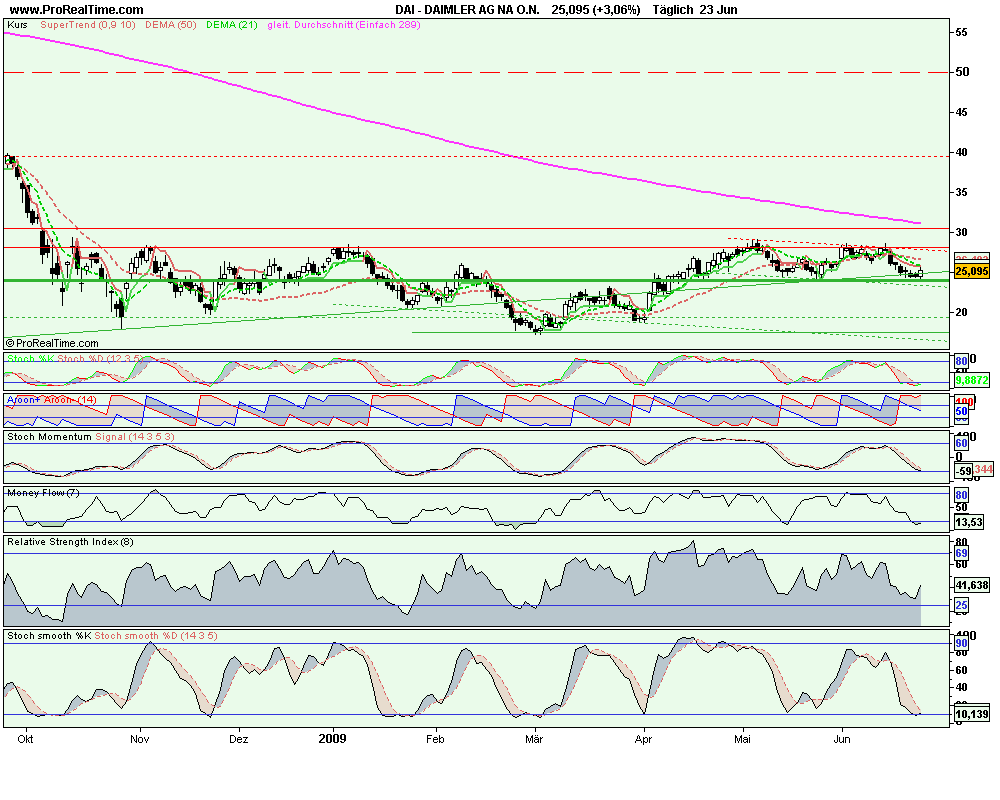Click the 80 level tag in Money Flow panel
The width and height of the screenshot is (1000, 800).
[961, 495]
